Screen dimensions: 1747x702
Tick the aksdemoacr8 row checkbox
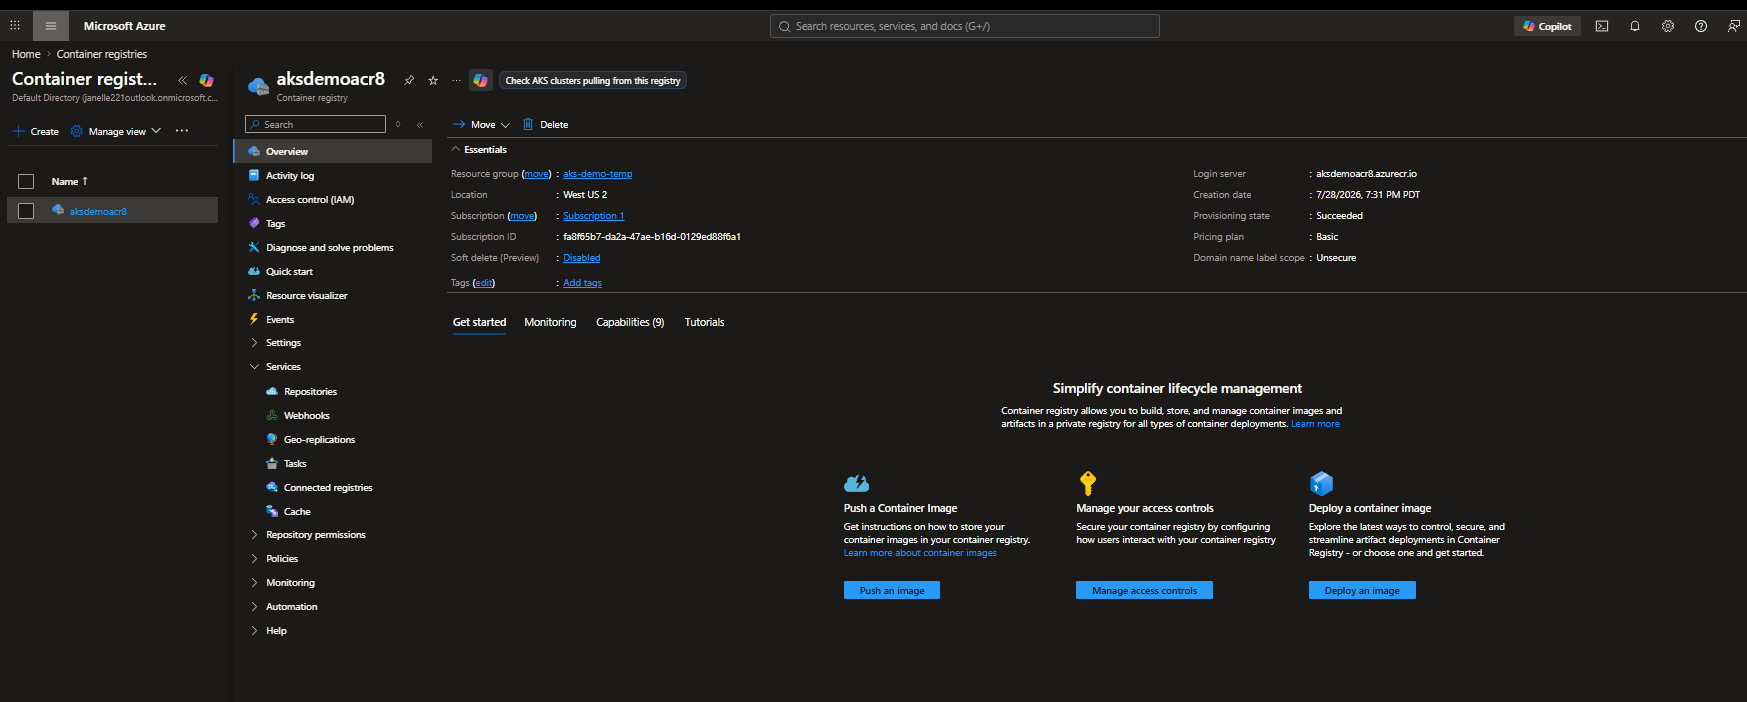click(x=26, y=211)
